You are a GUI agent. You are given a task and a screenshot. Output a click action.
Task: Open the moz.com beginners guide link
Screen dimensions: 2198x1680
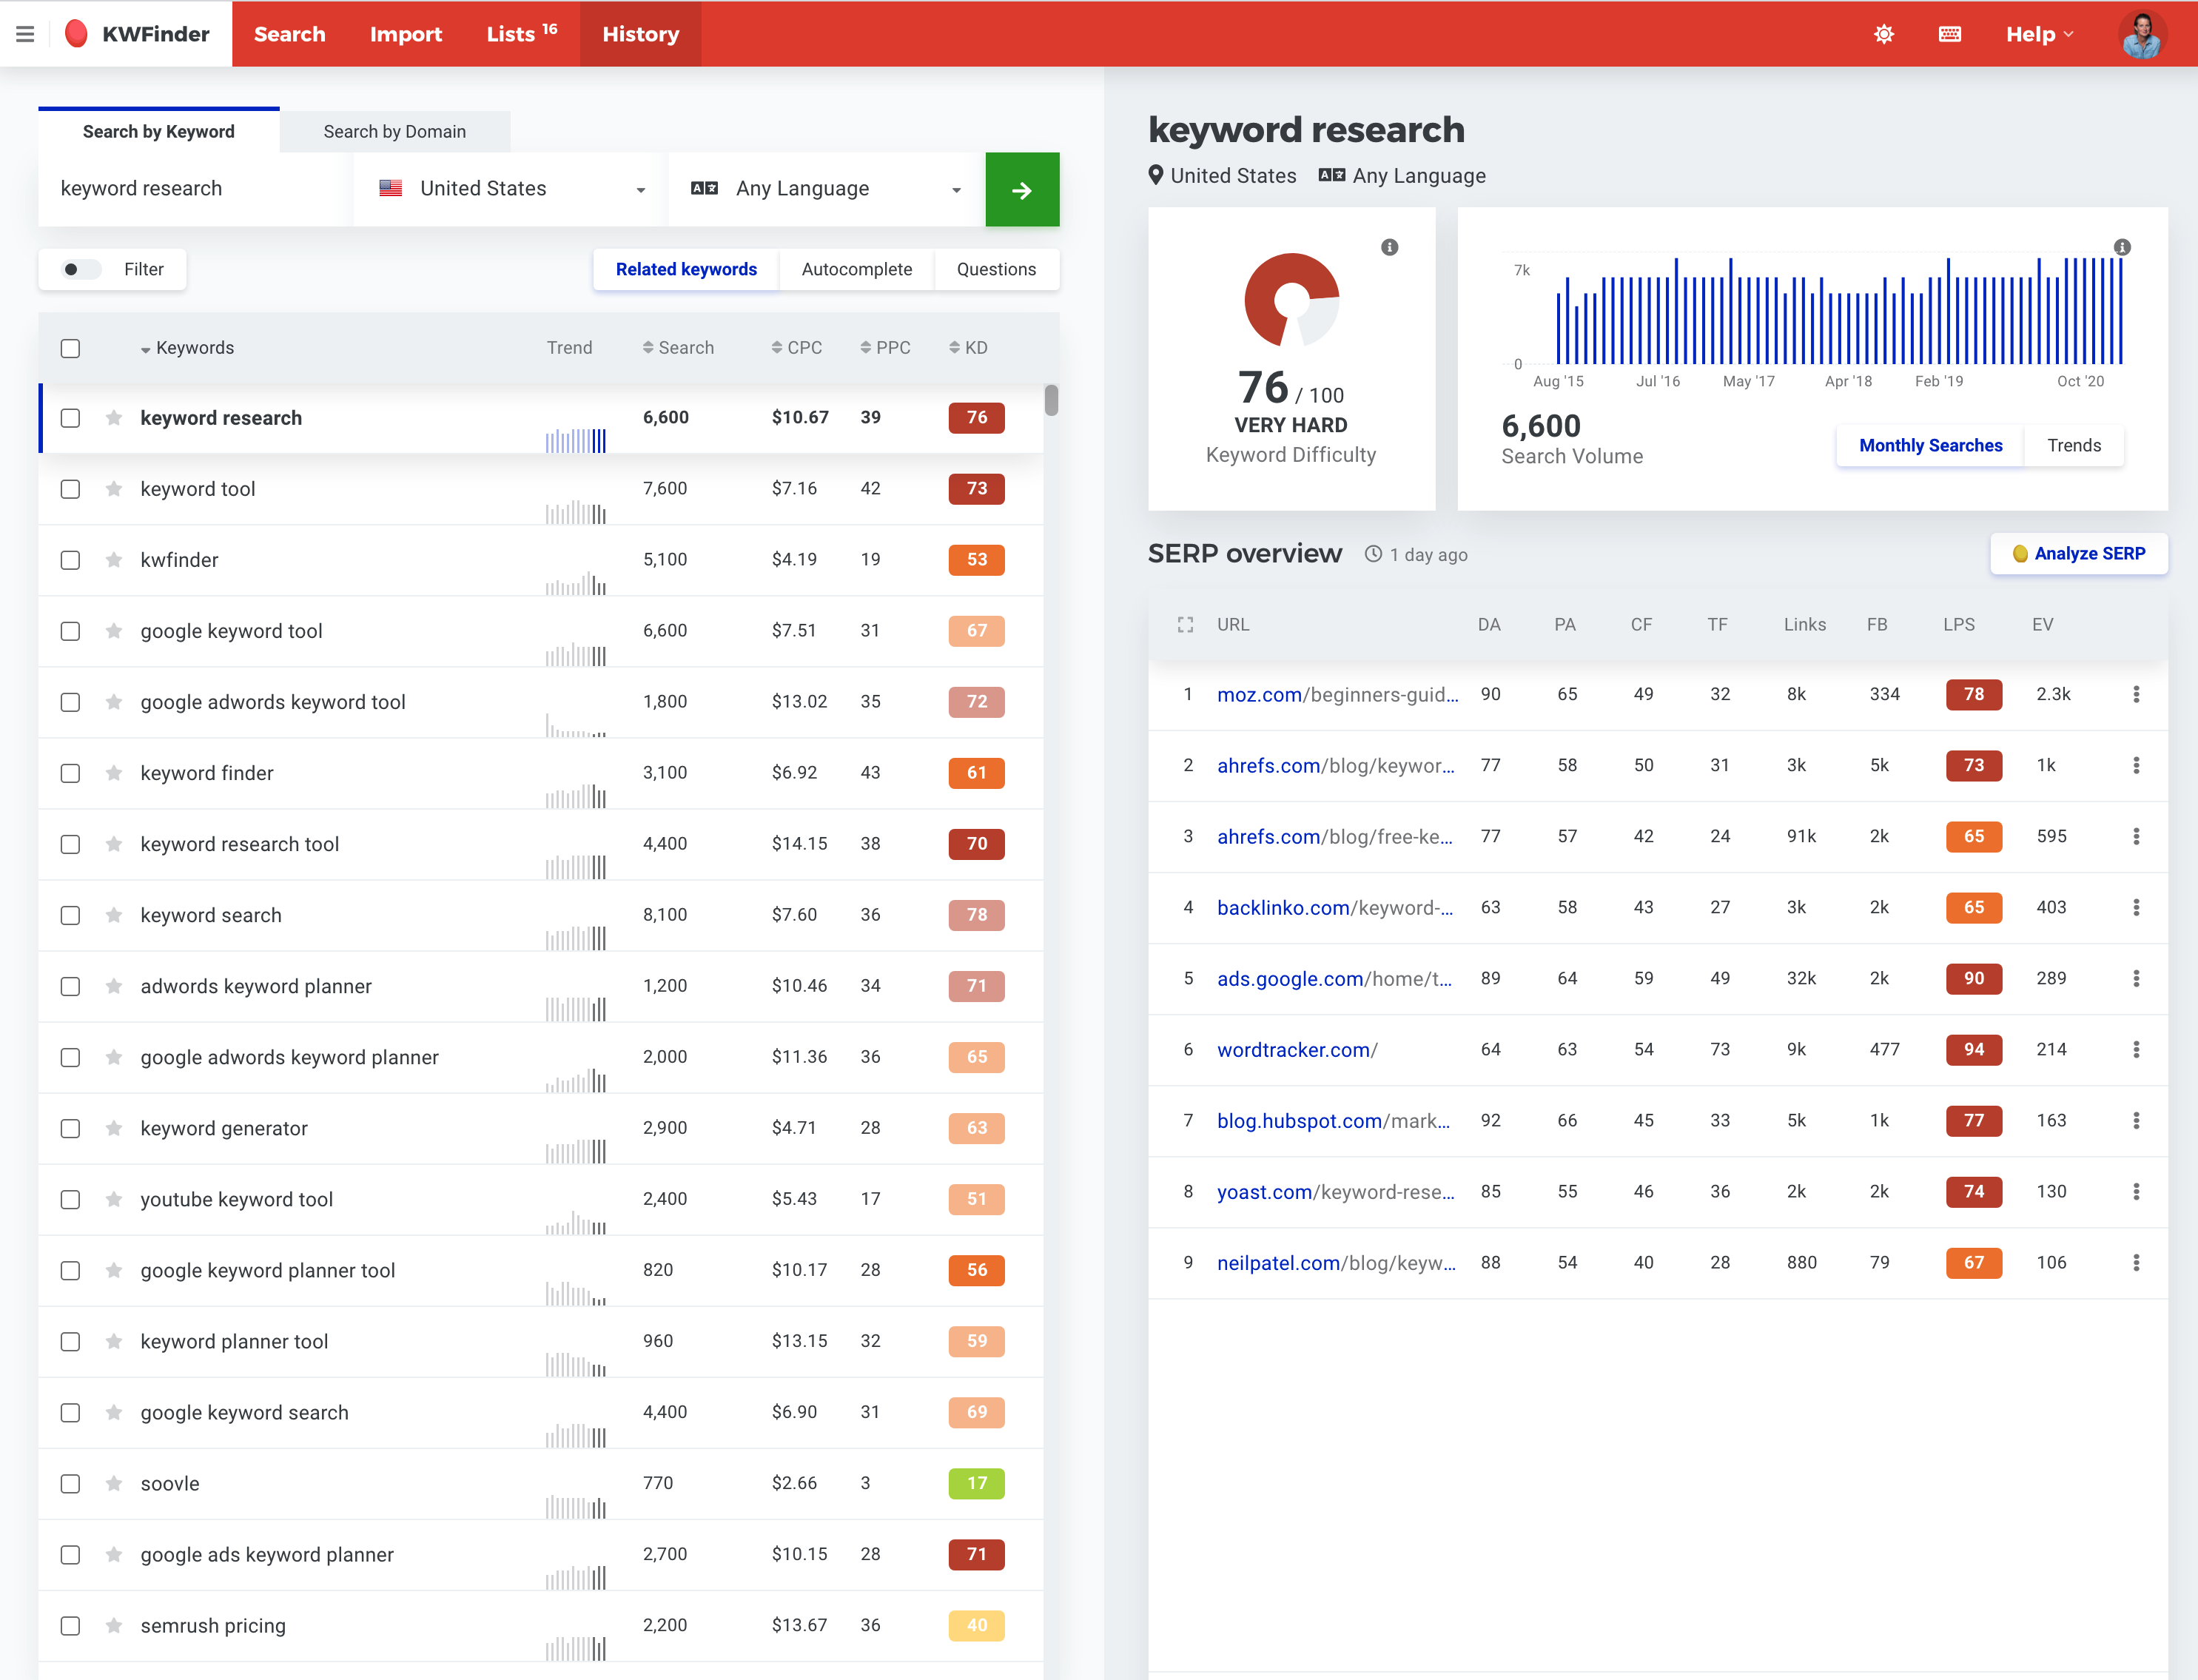point(1338,694)
